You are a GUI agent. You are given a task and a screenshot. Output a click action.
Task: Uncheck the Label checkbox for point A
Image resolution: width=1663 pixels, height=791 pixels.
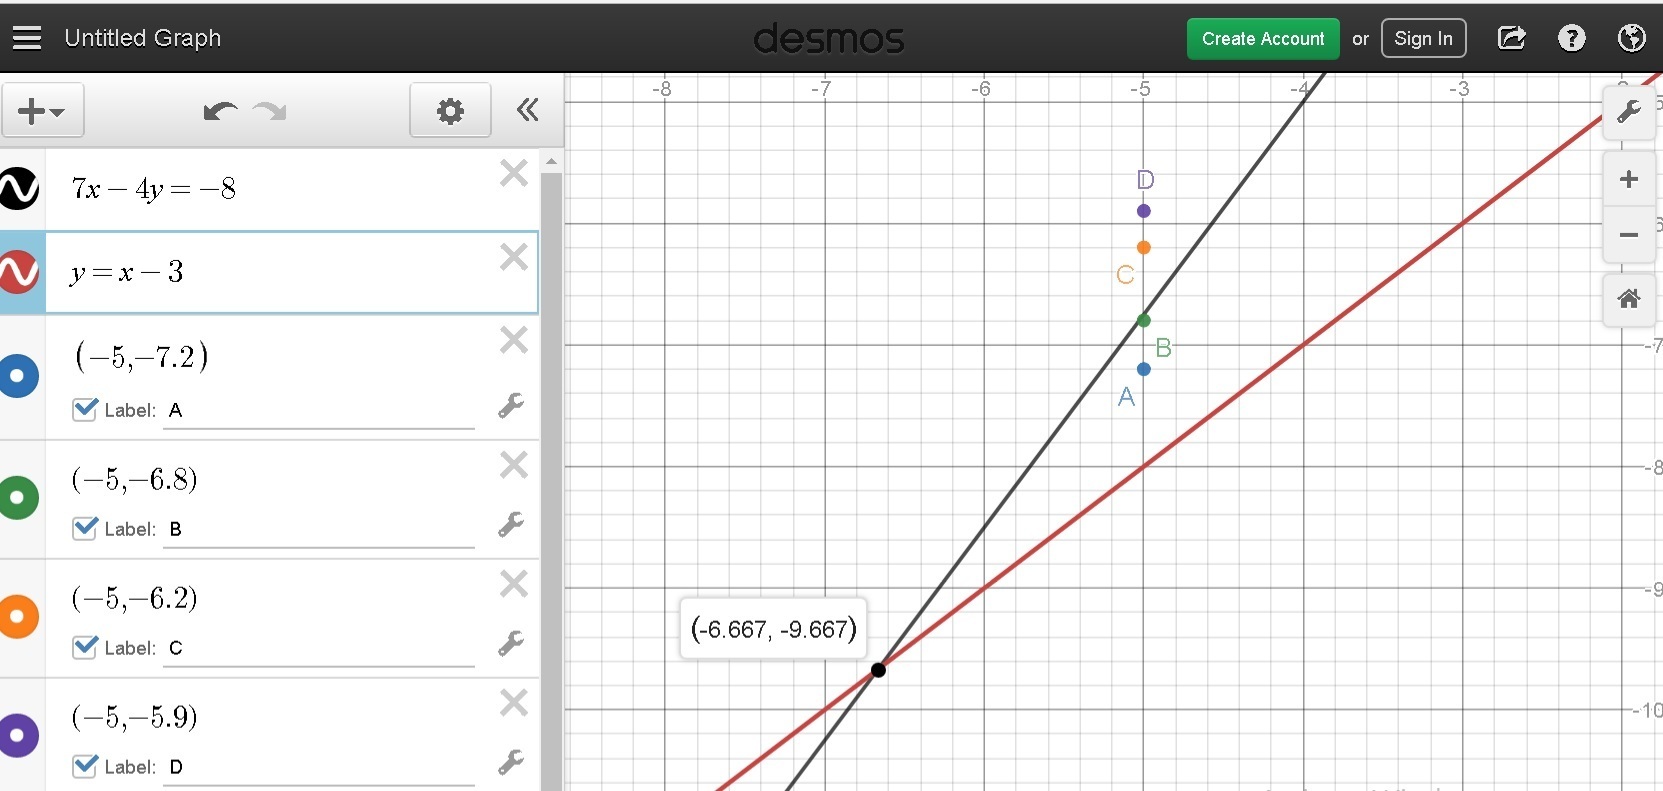(x=86, y=409)
